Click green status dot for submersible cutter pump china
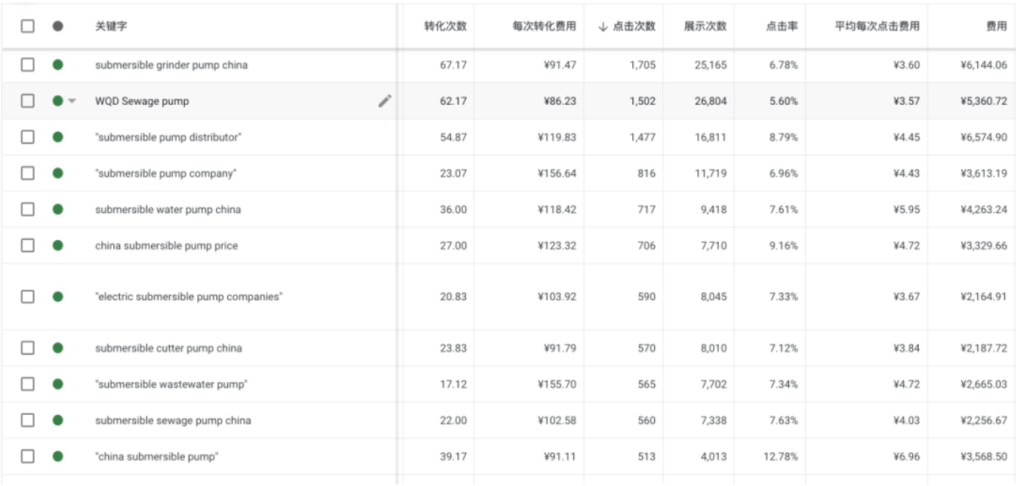 pyautogui.click(x=57, y=348)
